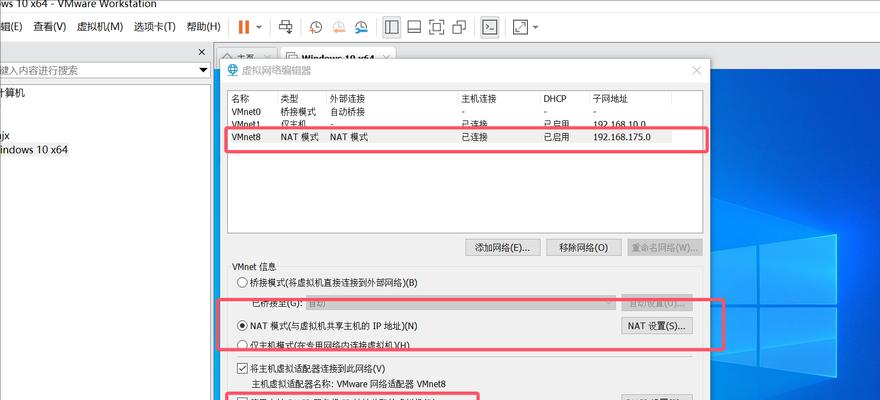
Task: Pause the virtual machine with the orange pause icon
Action: 244,27
